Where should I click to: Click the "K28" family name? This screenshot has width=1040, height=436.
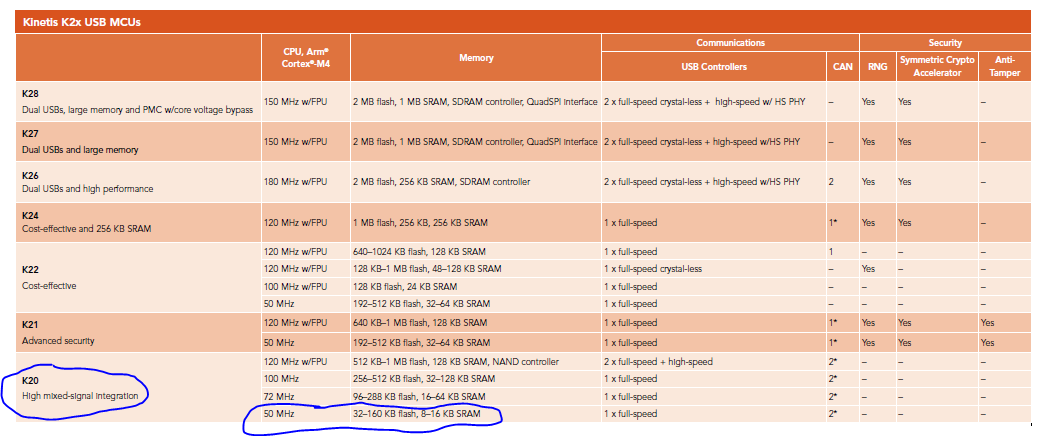31,95
